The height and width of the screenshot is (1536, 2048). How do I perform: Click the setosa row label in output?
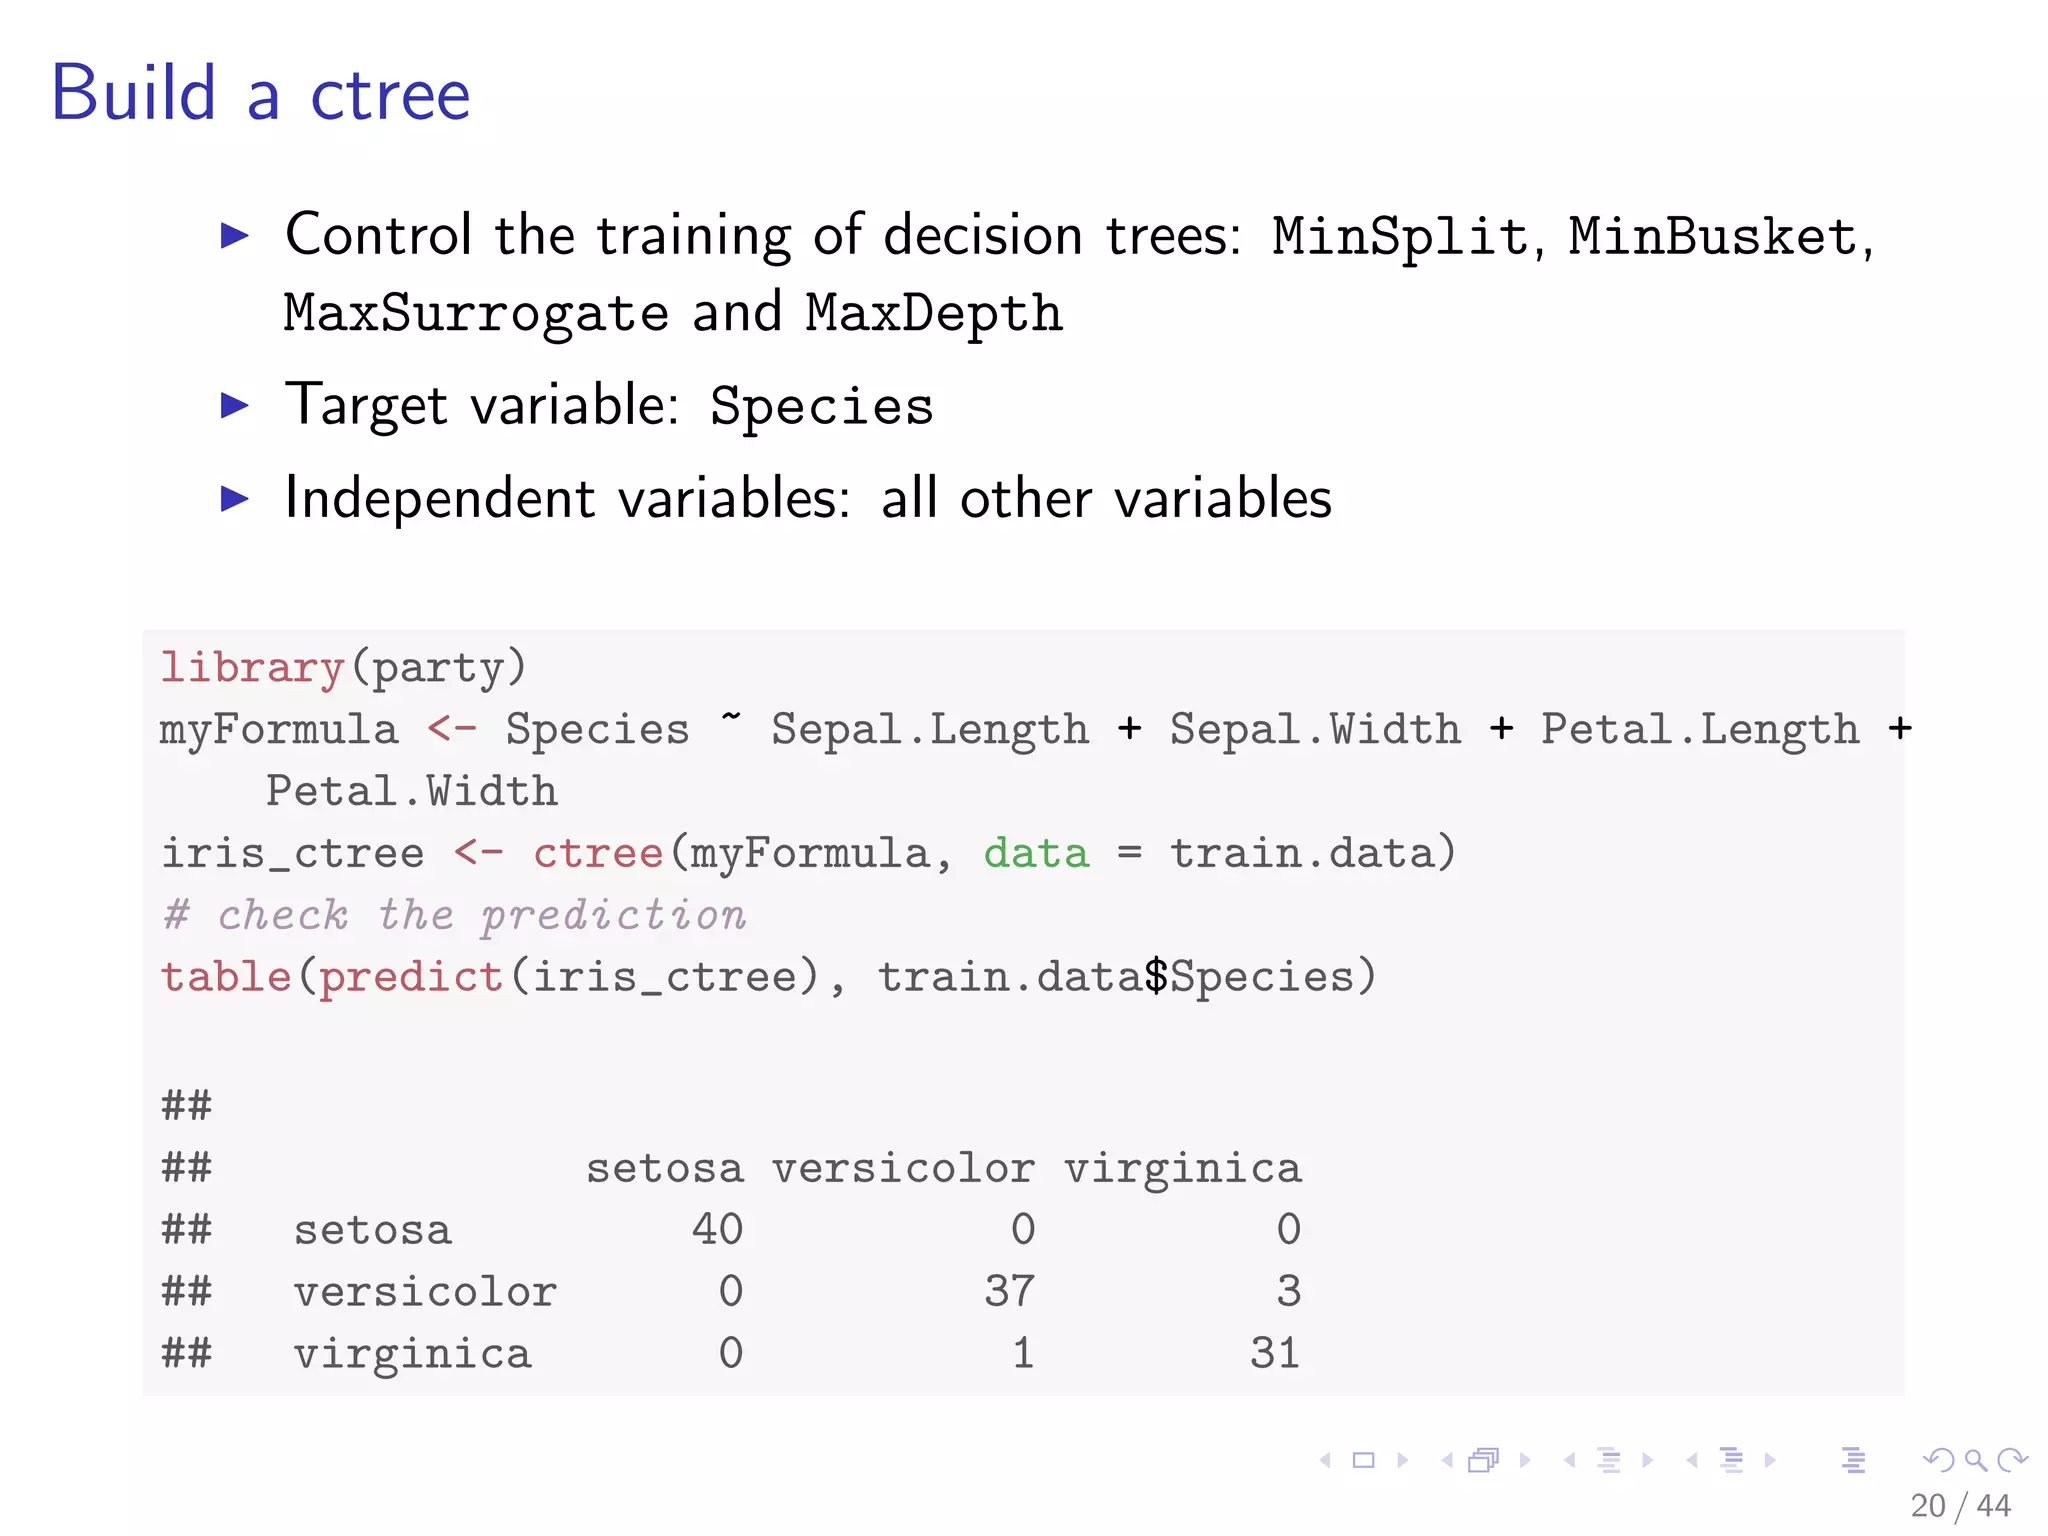point(372,1231)
